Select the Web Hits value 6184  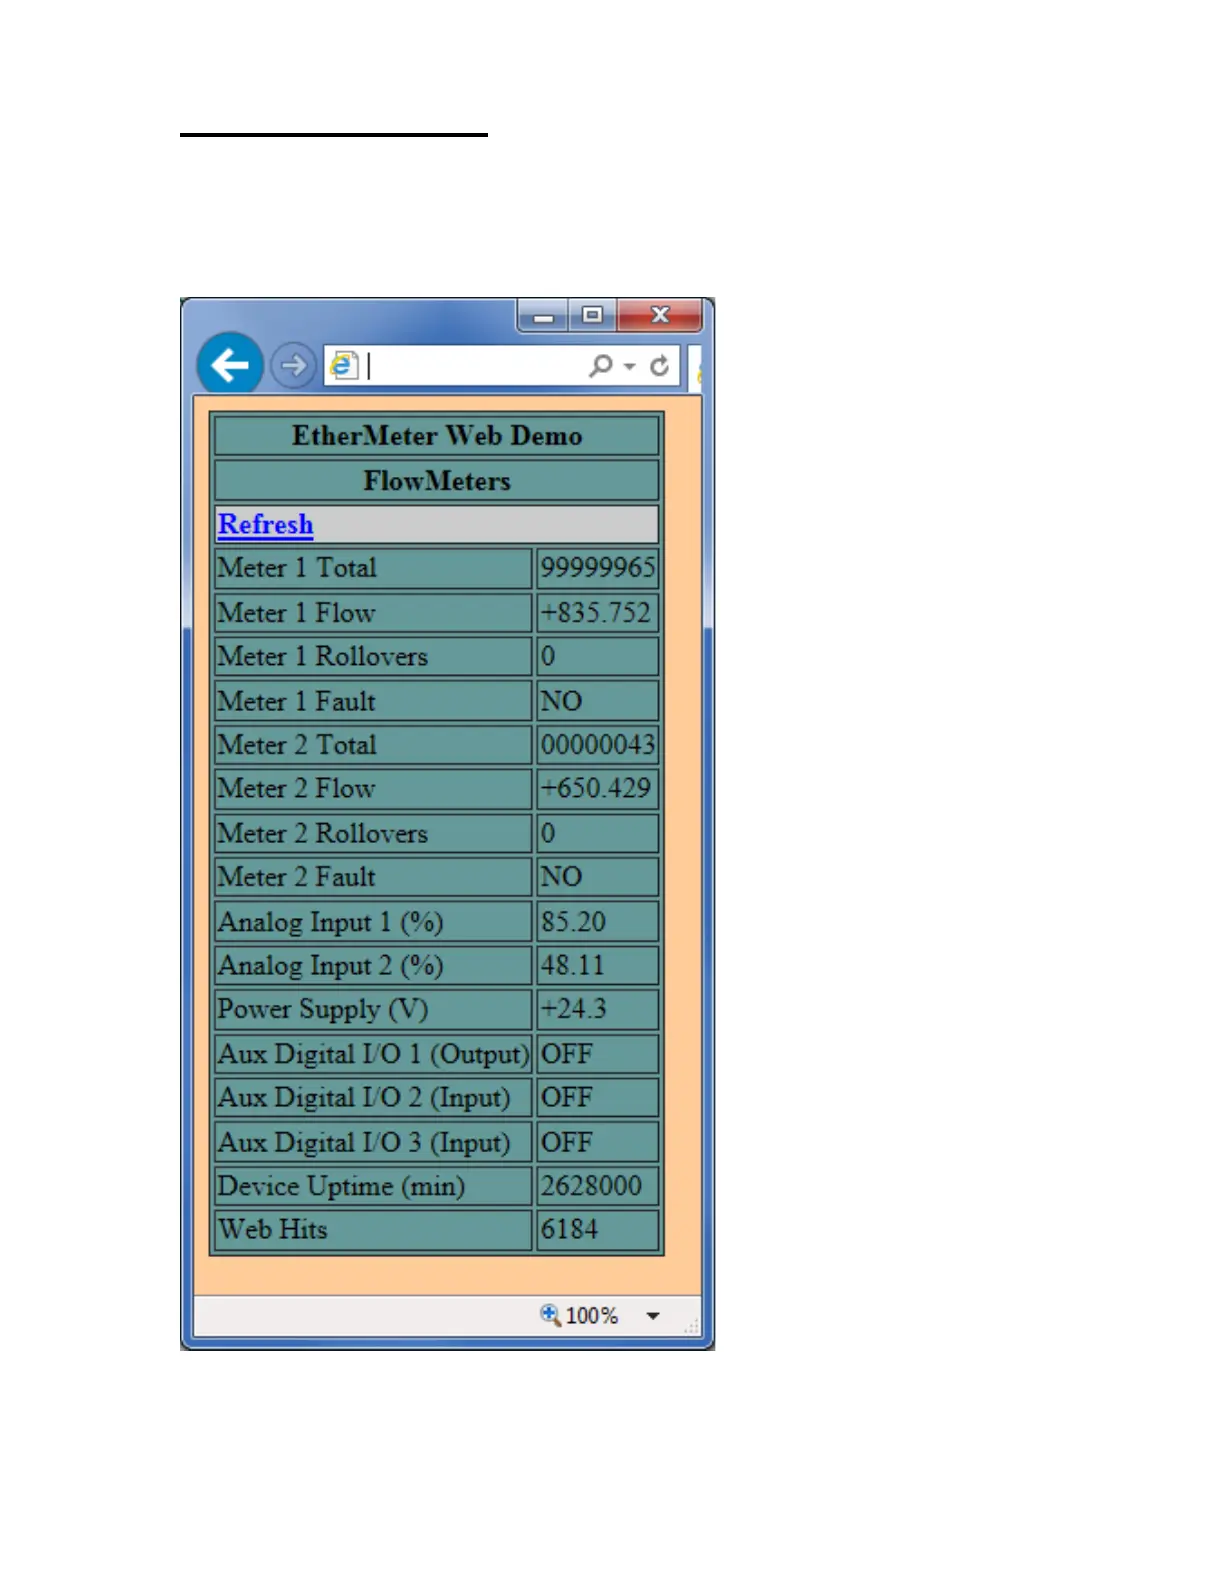tap(569, 1230)
